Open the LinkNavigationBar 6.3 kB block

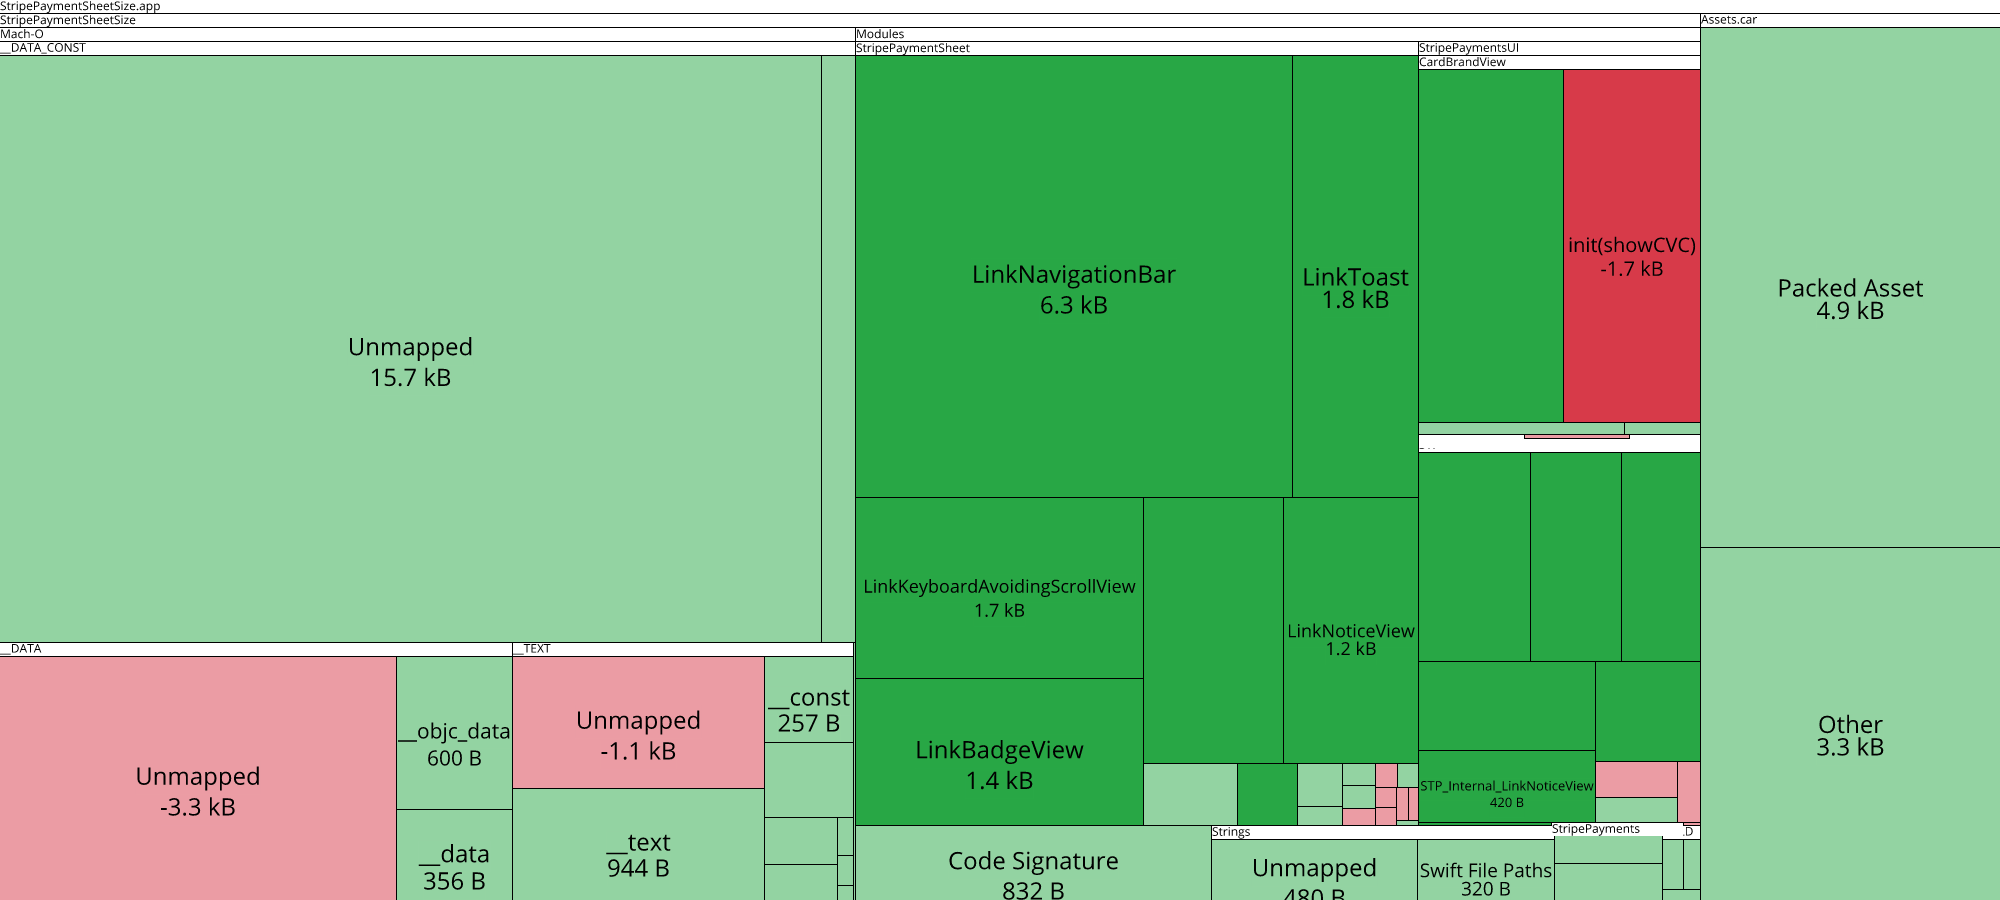coord(1073,276)
